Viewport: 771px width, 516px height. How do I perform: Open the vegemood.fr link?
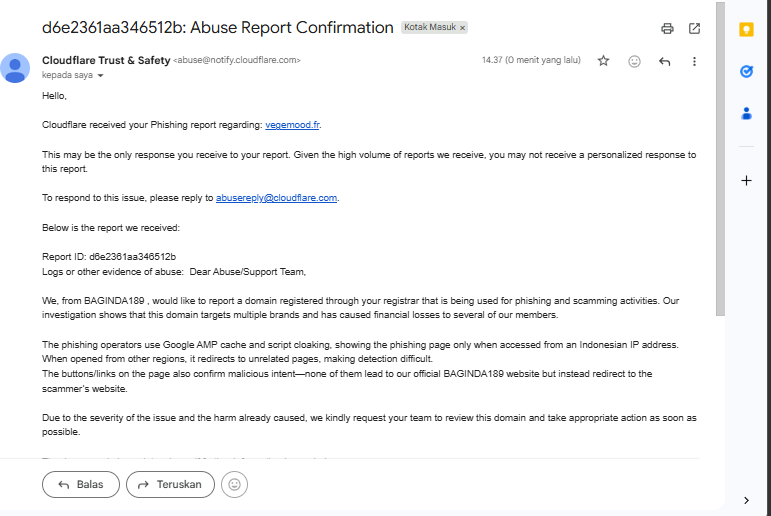[x=292, y=125]
